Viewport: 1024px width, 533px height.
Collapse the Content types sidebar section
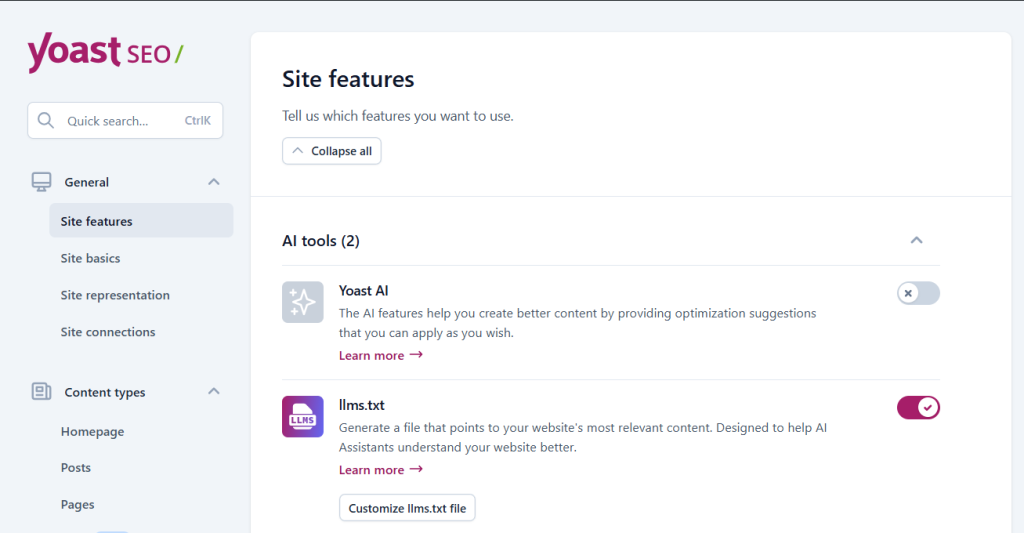(x=213, y=392)
